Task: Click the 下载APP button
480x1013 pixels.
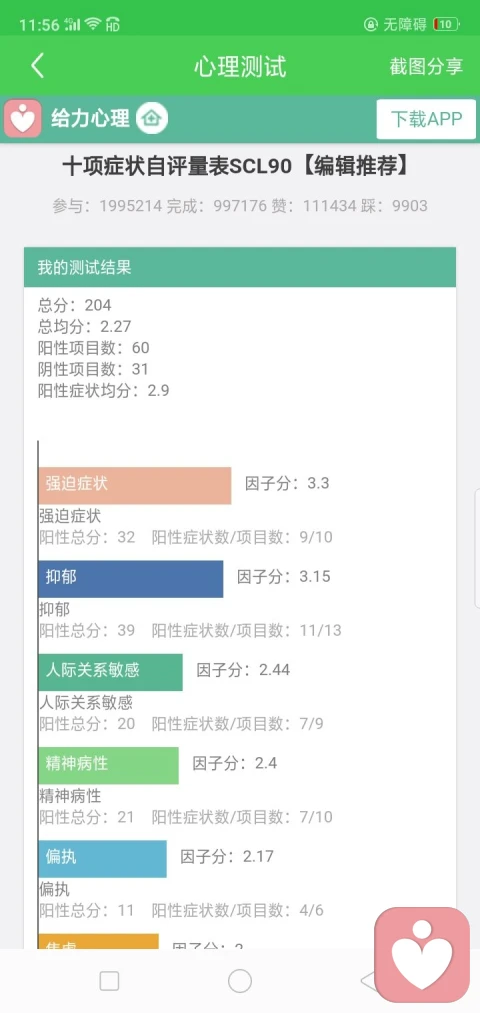Action: click(x=426, y=120)
